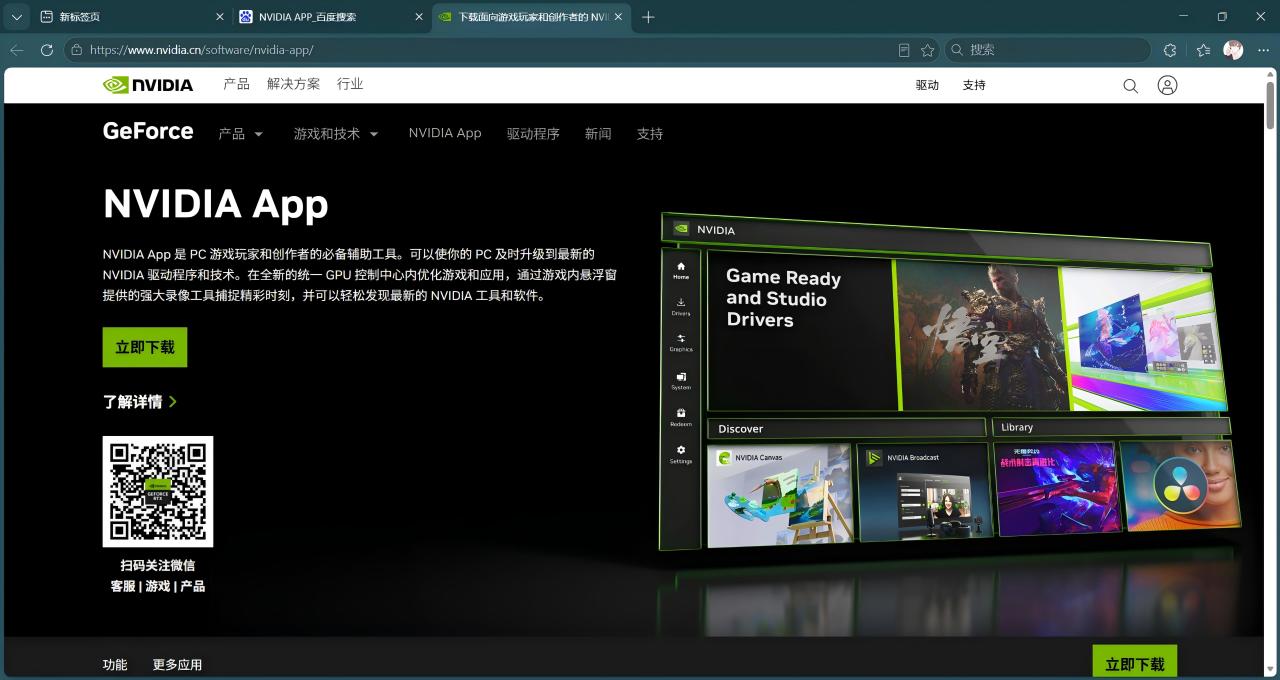
Task: Click the address bar URL
Action: coord(201,50)
